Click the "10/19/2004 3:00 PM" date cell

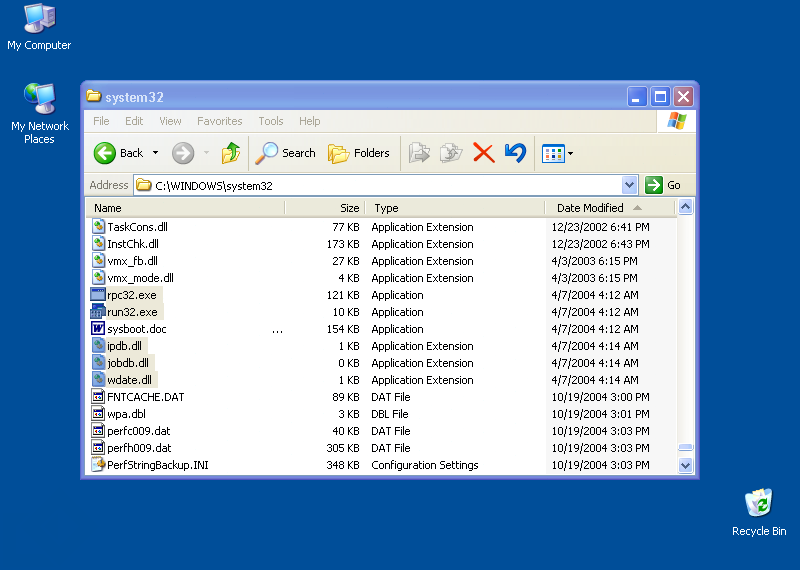tap(601, 397)
